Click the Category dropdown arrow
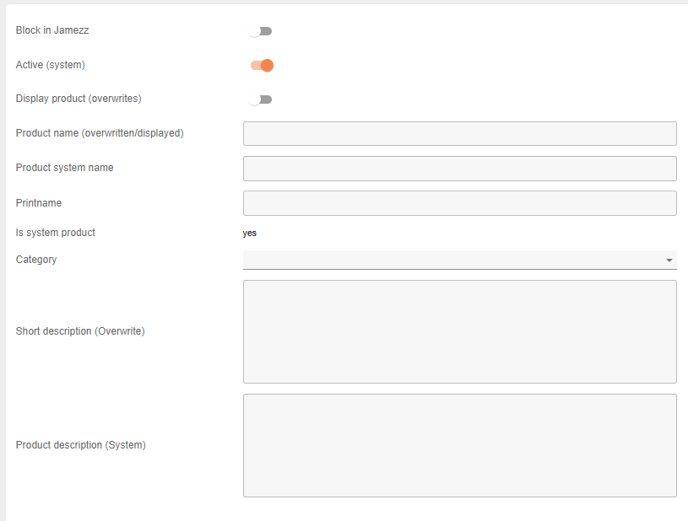 point(669,260)
